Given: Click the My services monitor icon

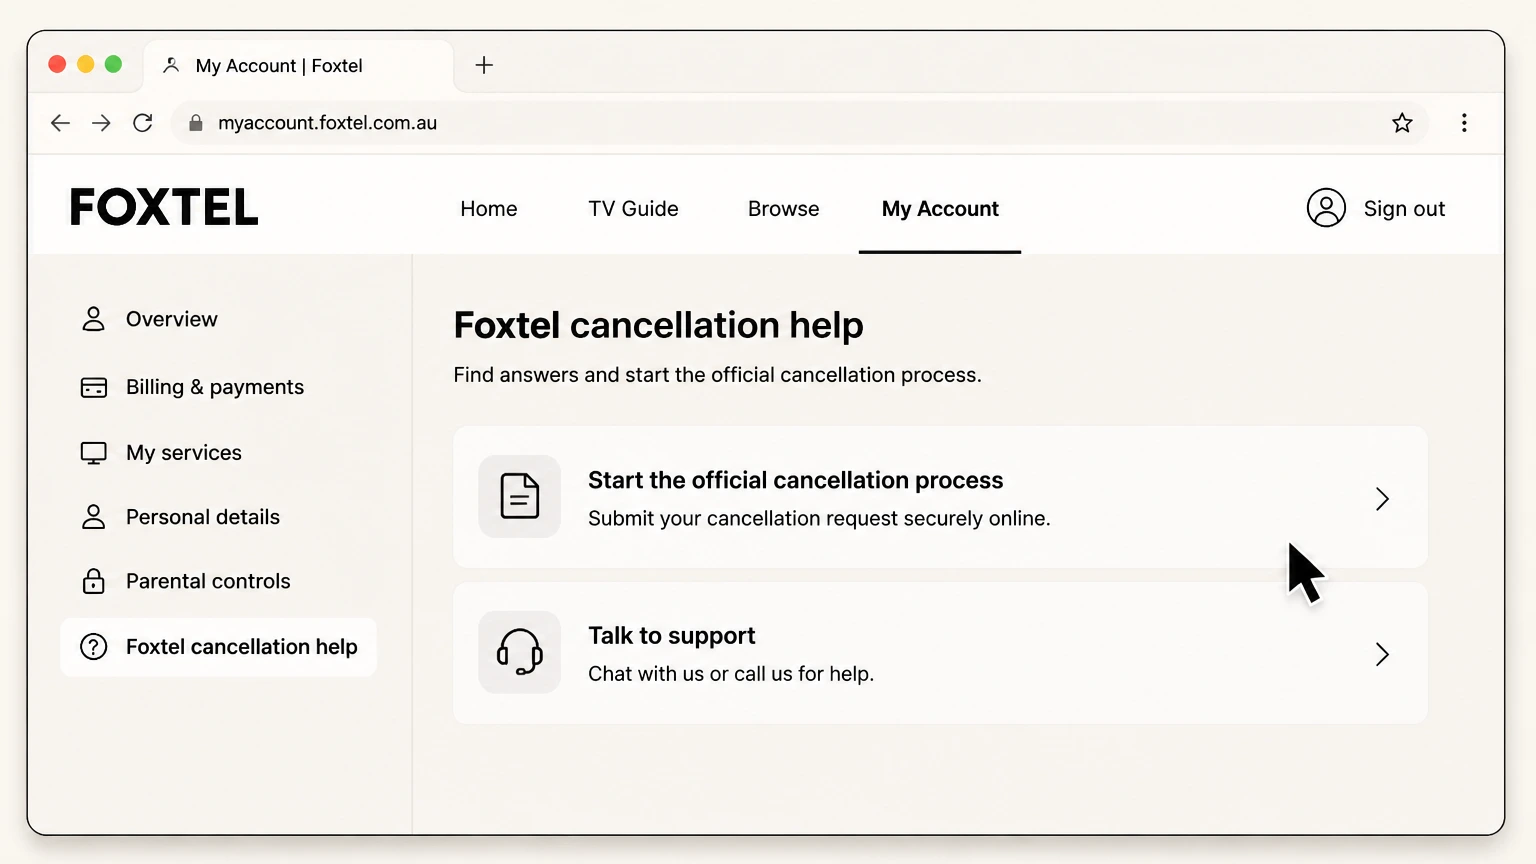Looking at the screenshot, I should point(93,453).
